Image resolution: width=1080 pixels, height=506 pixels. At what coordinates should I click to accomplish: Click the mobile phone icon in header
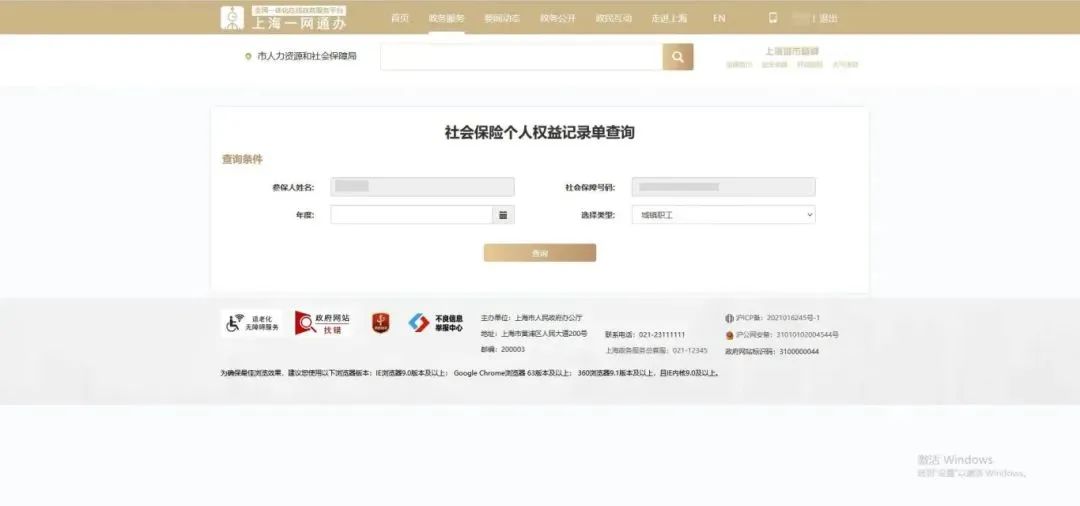click(x=772, y=18)
